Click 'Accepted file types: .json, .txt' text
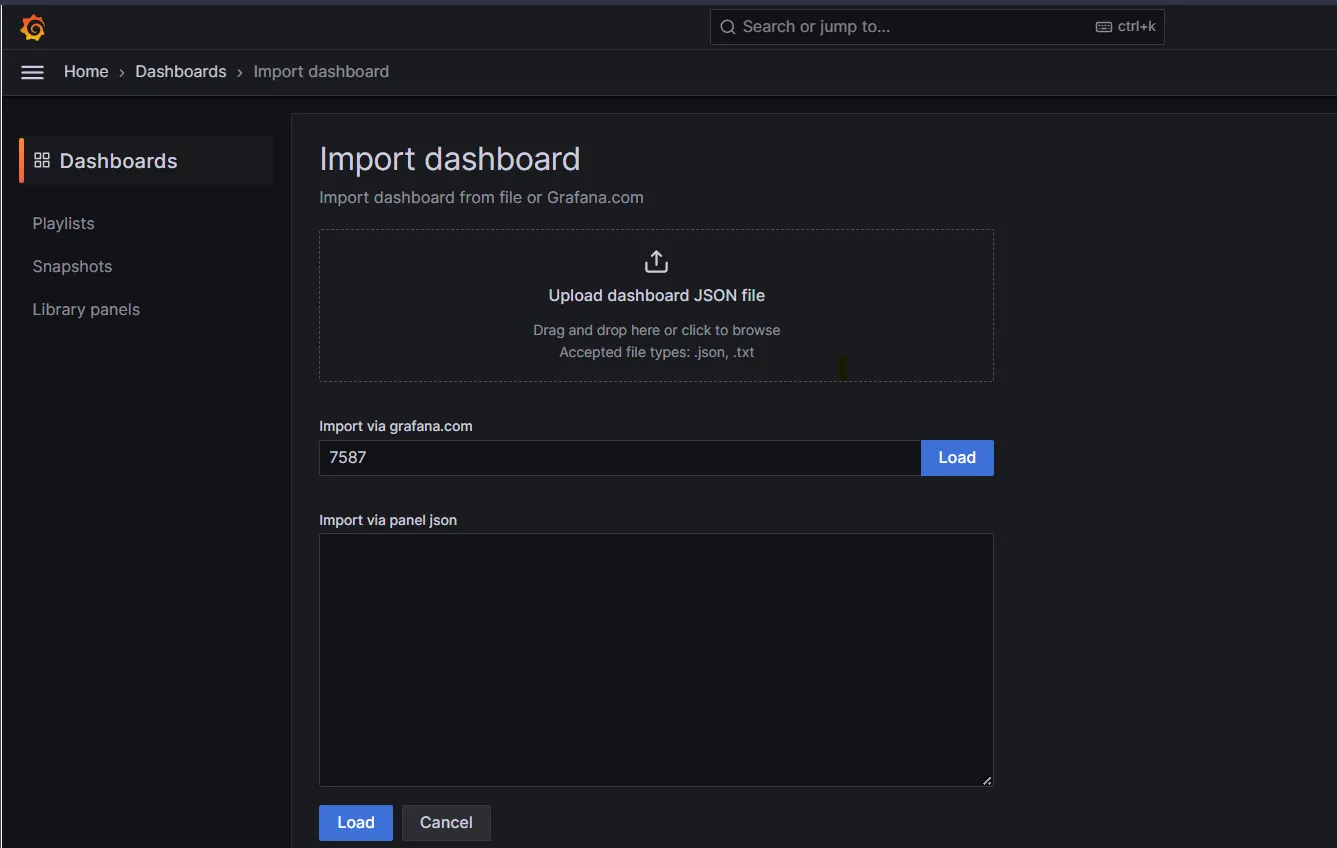The height and width of the screenshot is (848, 1337). [x=657, y=352]
